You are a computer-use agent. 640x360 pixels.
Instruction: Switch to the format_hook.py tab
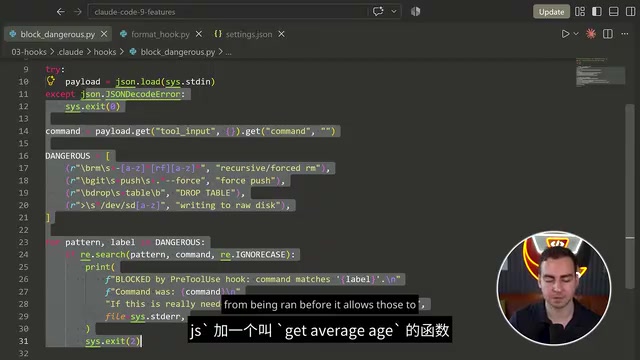pos(160,34)
